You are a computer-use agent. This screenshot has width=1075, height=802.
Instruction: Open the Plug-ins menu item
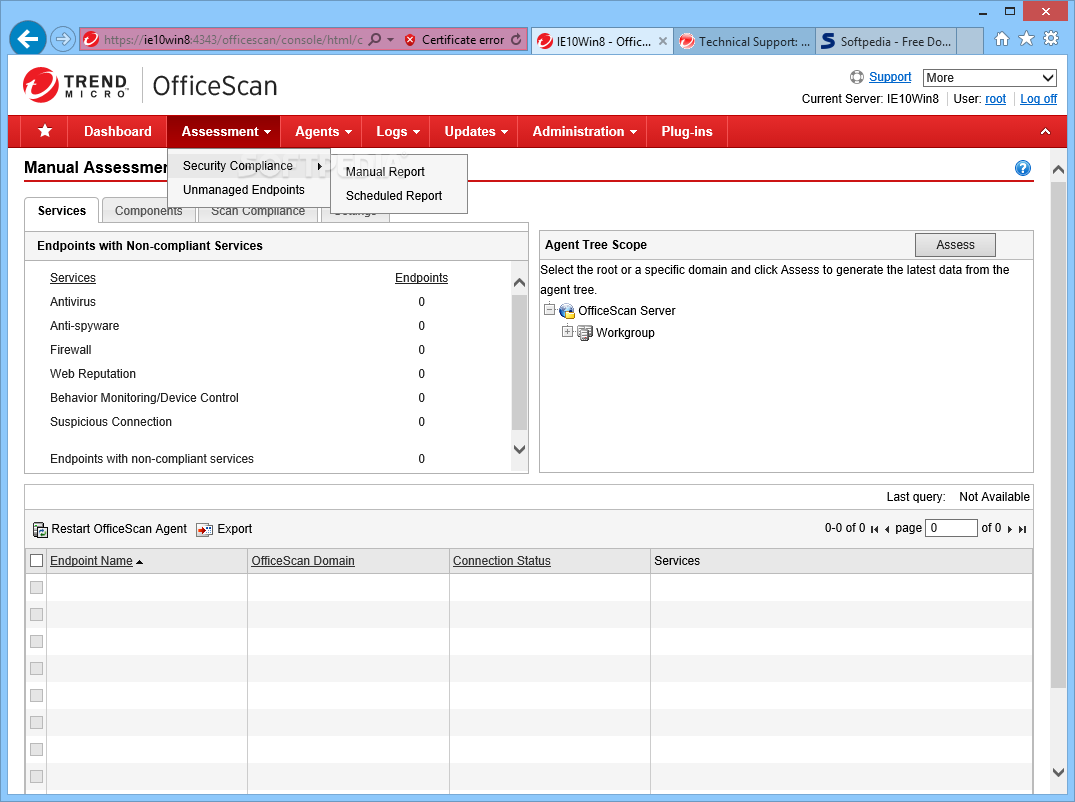pos(686,132)
